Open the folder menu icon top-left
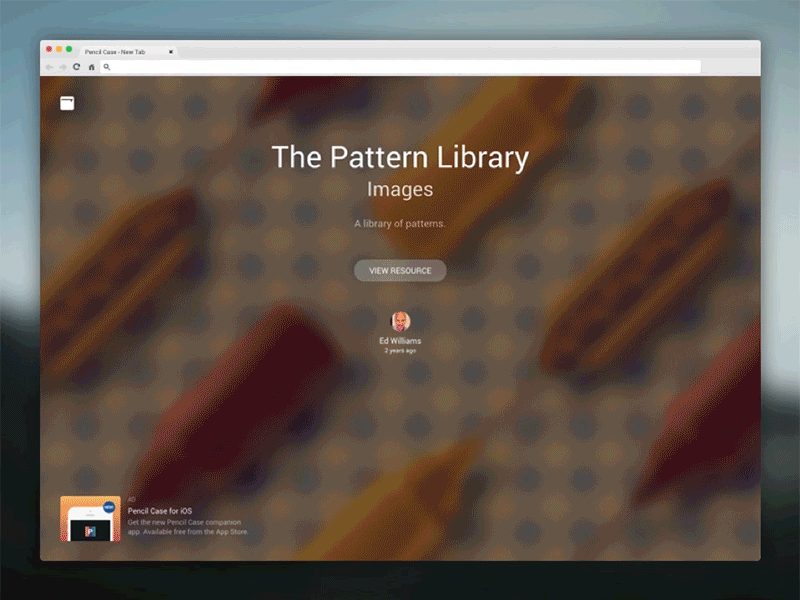Screen dimensions: 800x600 coord(66,102)
